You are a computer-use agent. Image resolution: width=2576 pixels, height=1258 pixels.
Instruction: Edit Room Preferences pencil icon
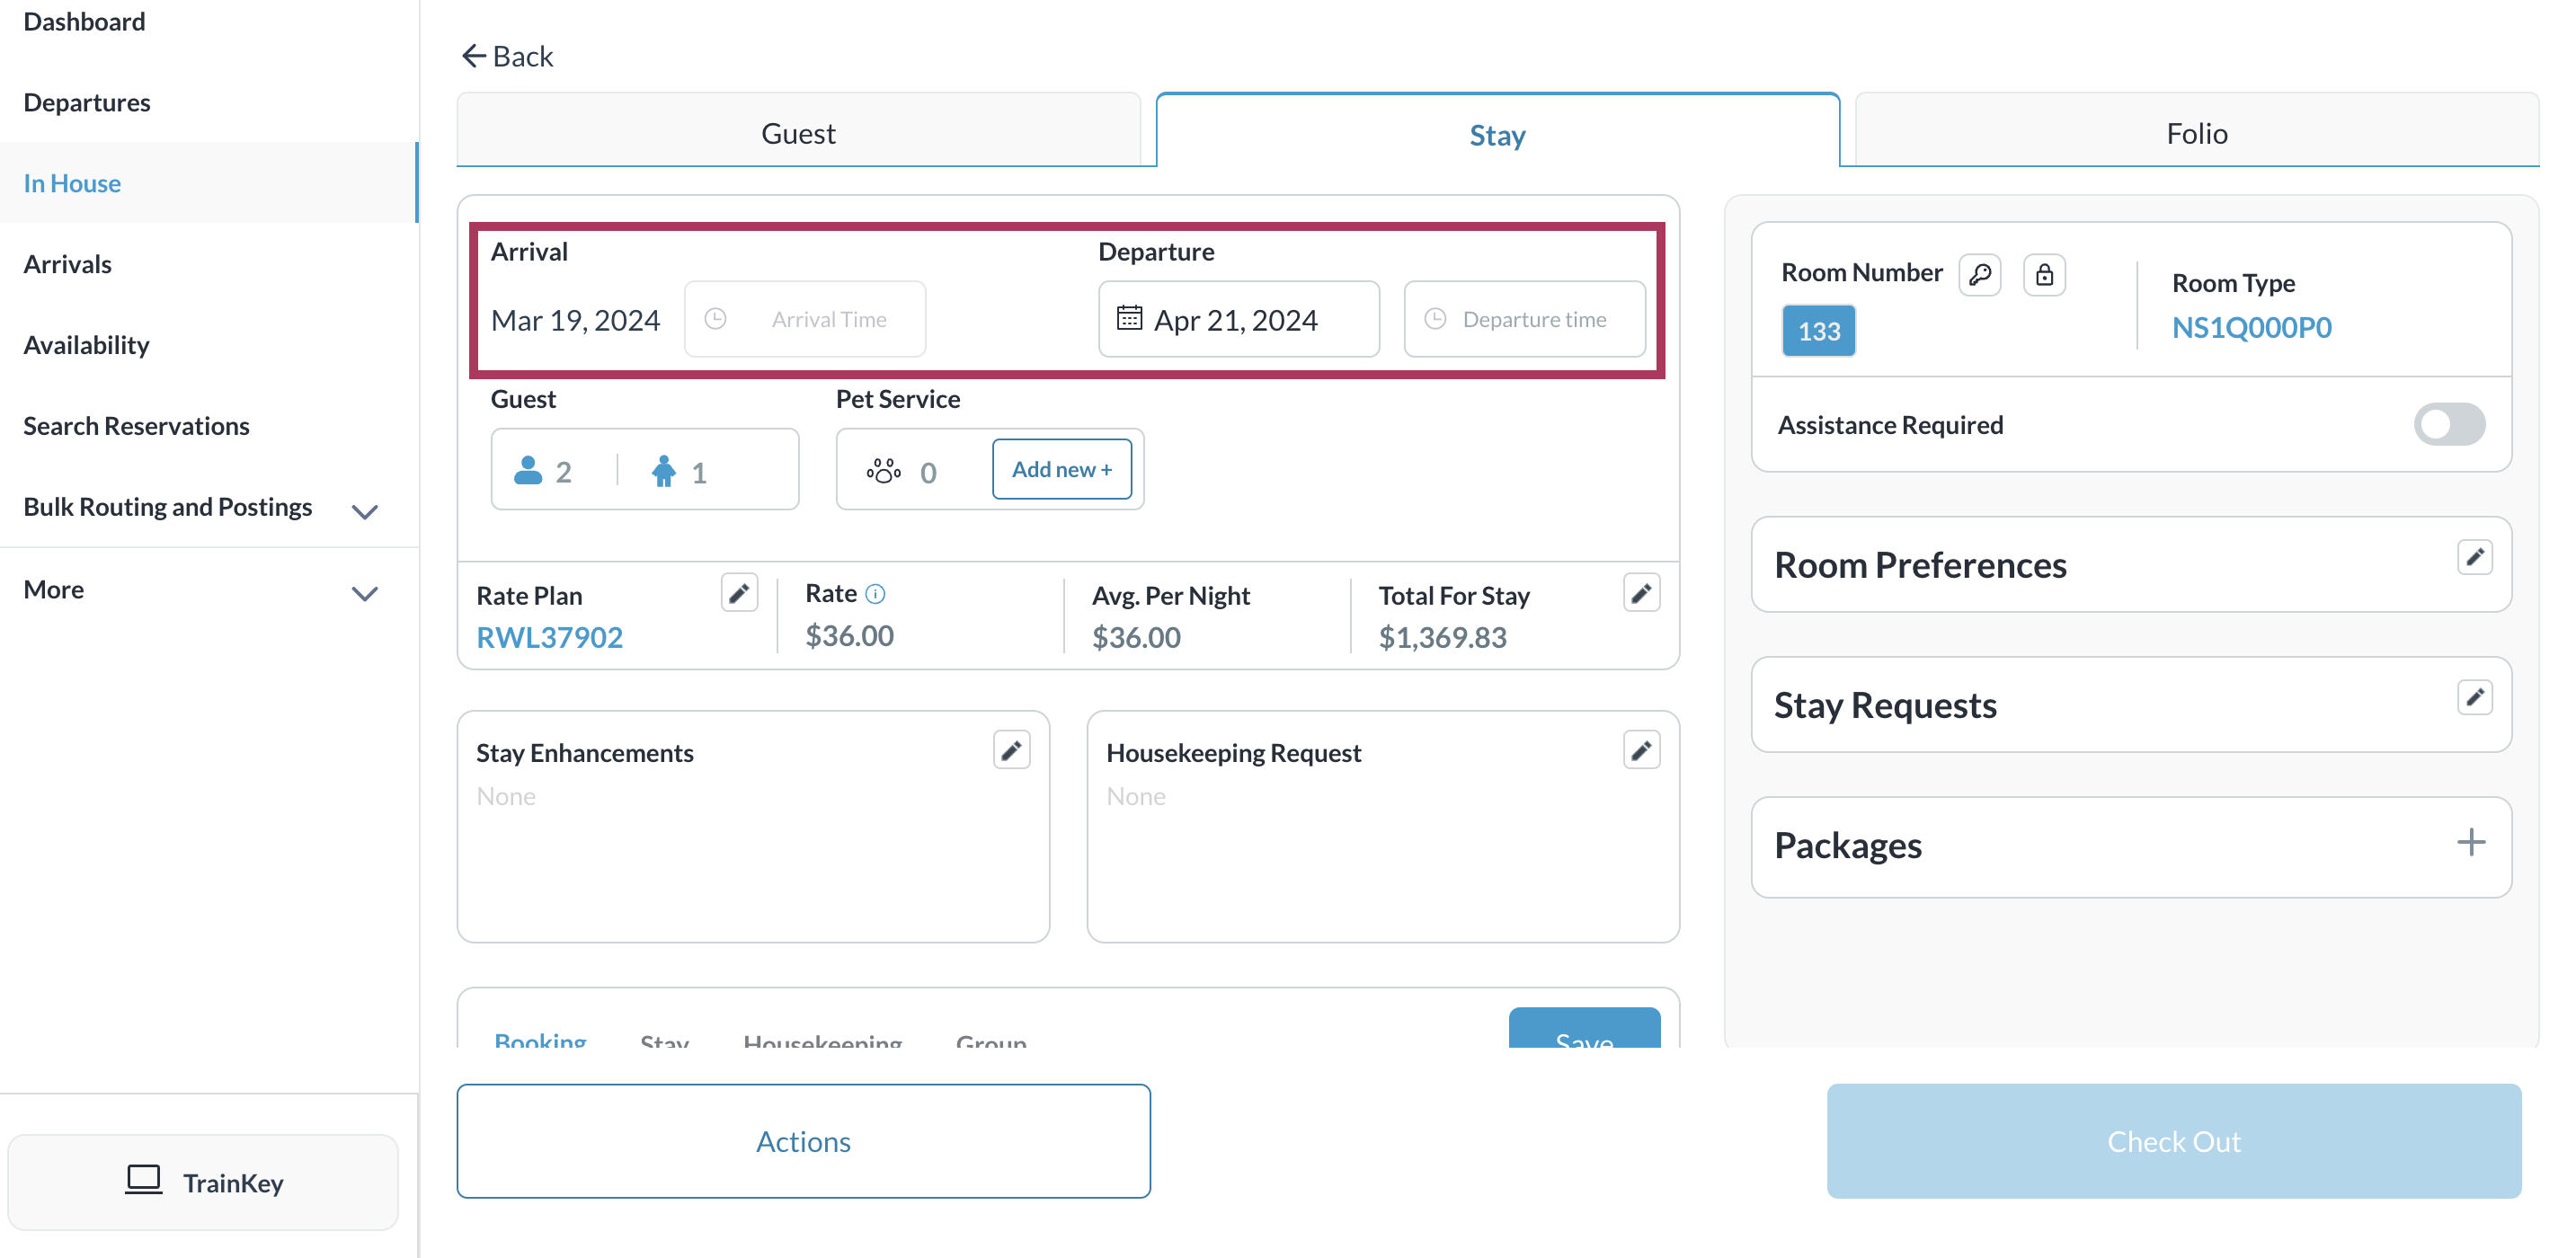point(2474,558)
